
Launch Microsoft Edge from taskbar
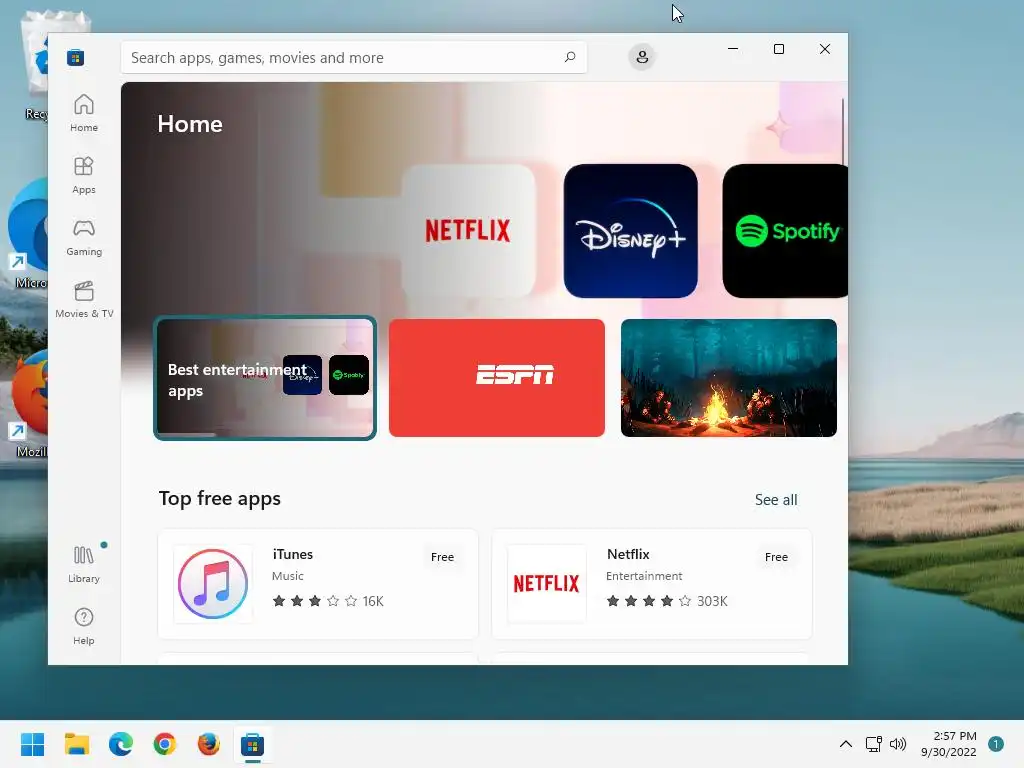121,744
